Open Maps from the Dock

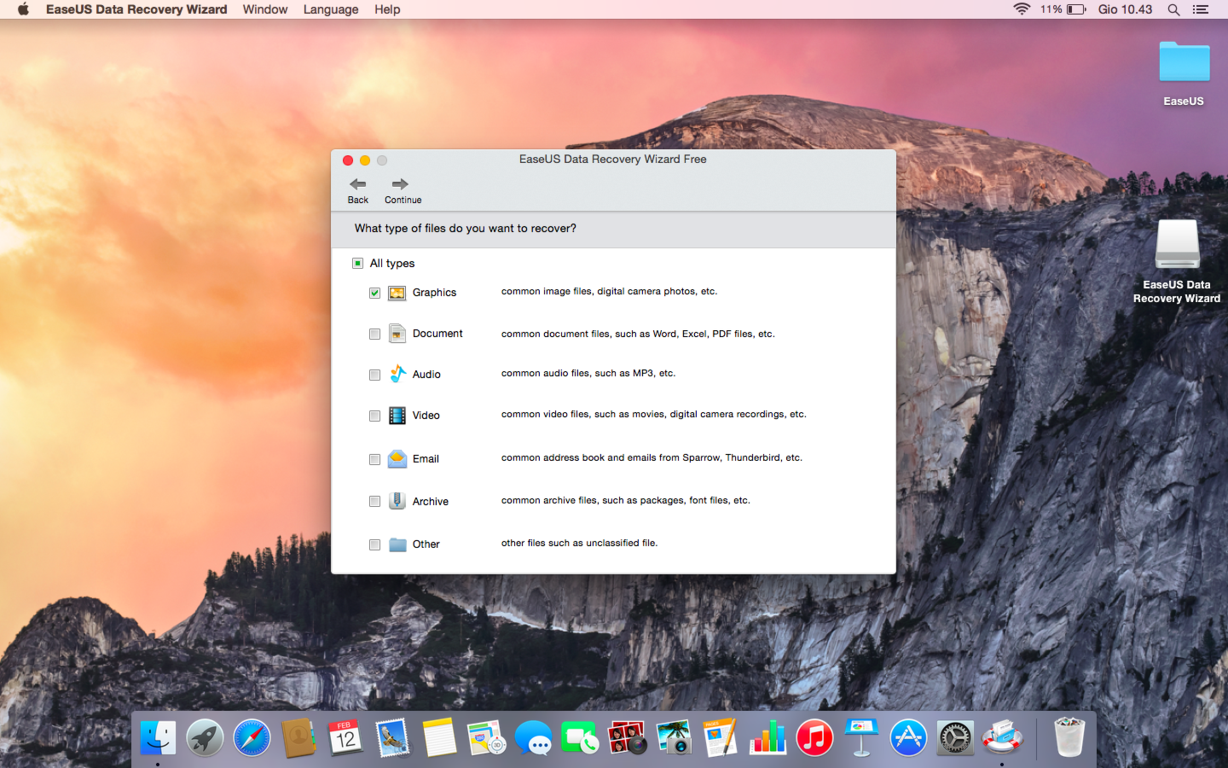click(x=486, y=738)
